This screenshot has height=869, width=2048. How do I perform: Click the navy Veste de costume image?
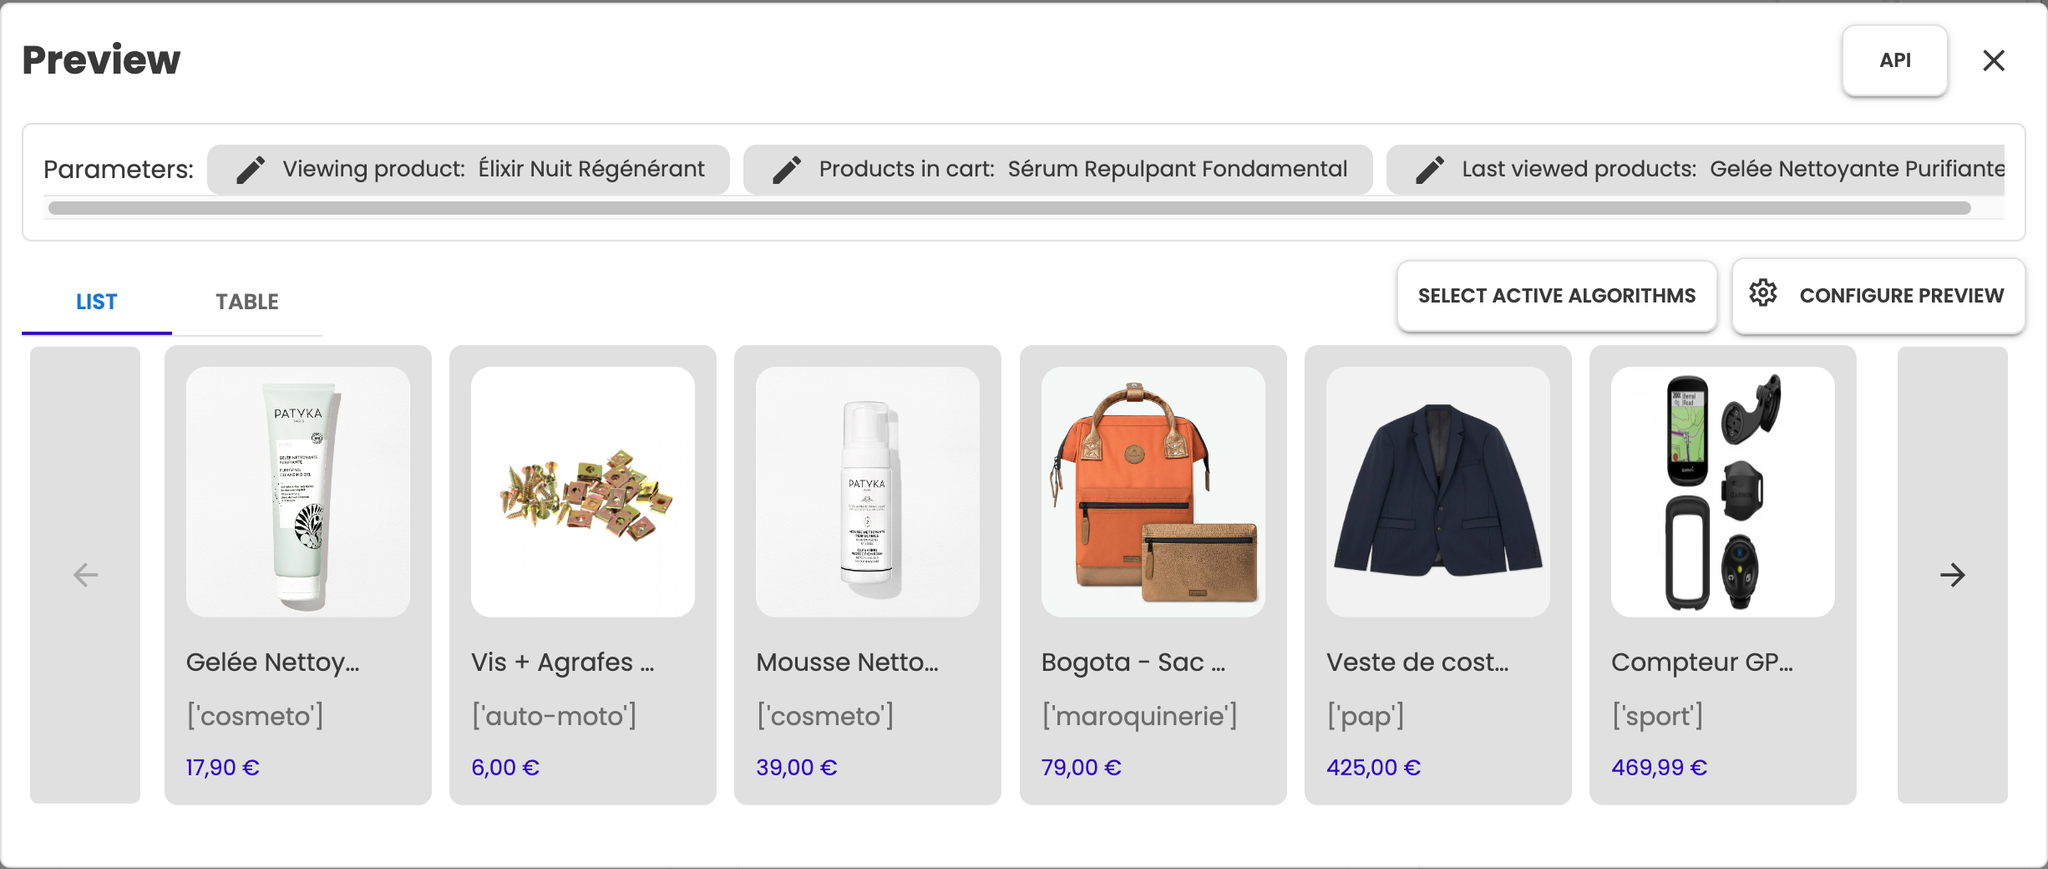(1438, 492)
